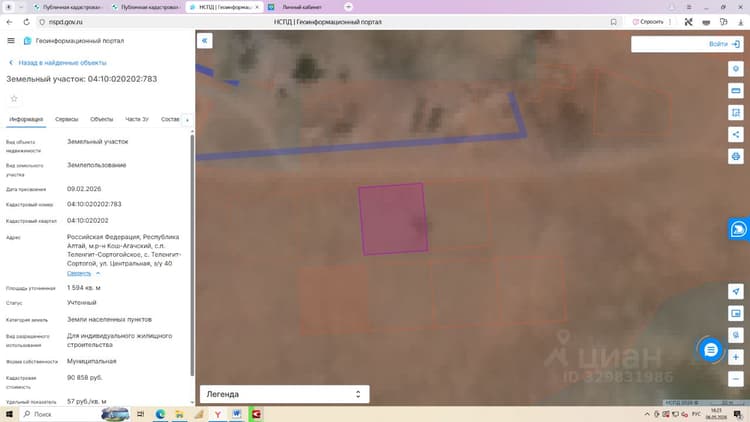Open Microsoft Edge from the taskbar
The width and height of the screenshot is (750, 422).
160,414
